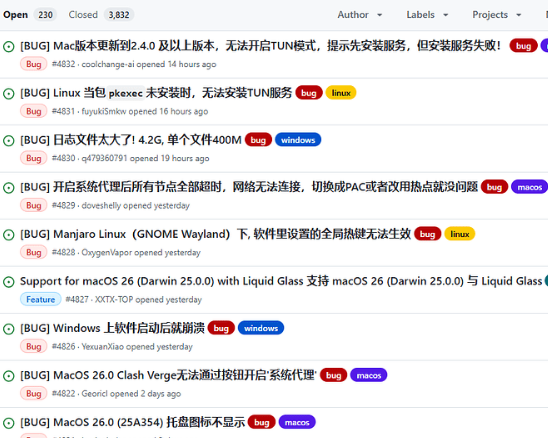Open issue Linux pkexec 未安装时 TUN服务
The image size is (548, 438).
pos(156,93)
